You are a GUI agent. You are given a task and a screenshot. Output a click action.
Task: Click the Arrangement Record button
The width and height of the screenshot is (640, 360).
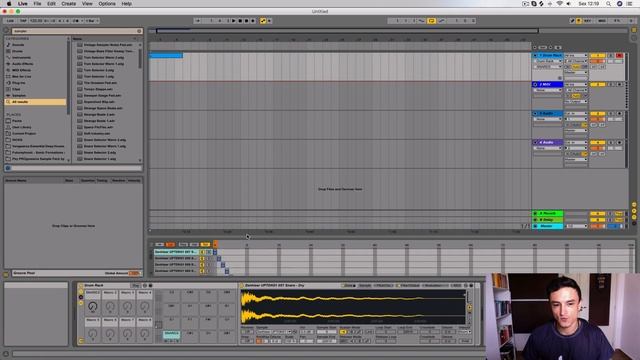click(247, 21)
